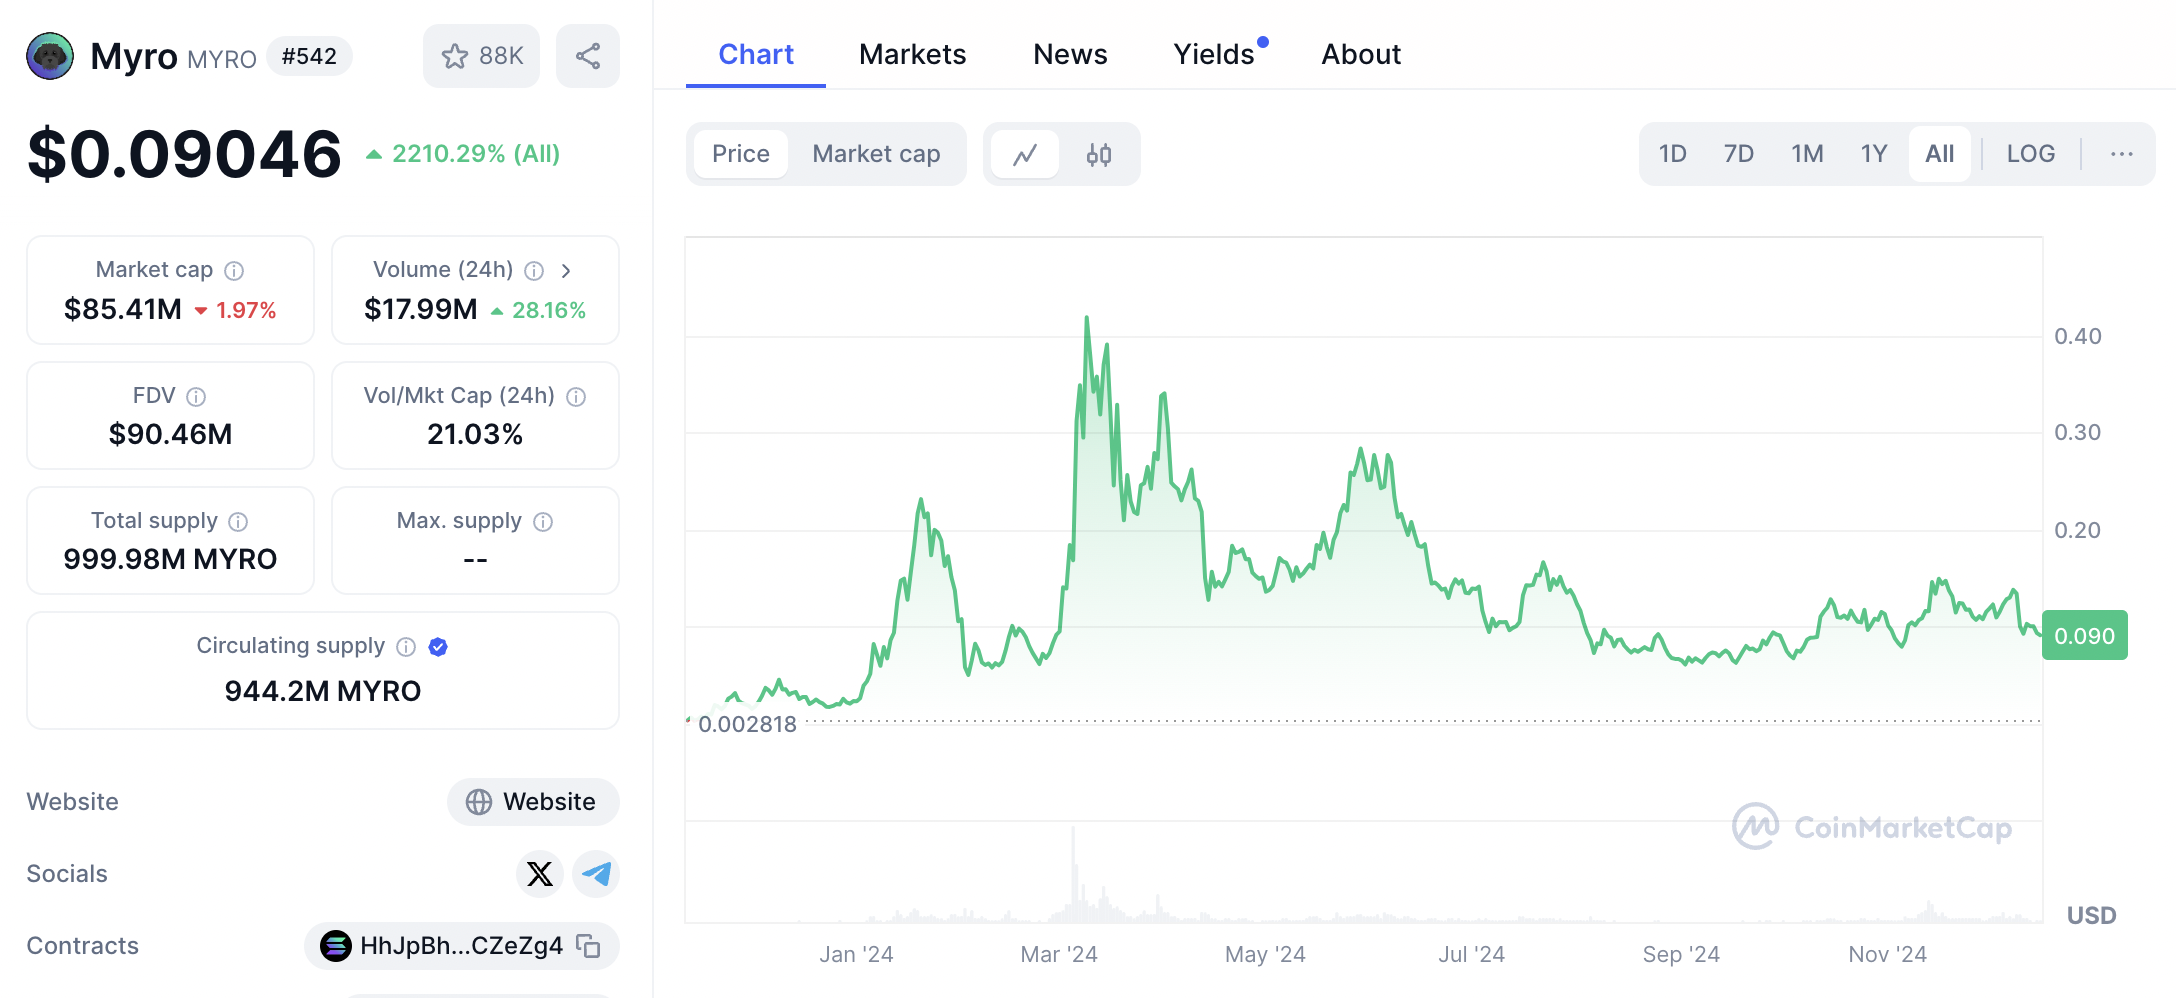
Task: Set chart range to 7D
Action: (x=1739, y=154)
